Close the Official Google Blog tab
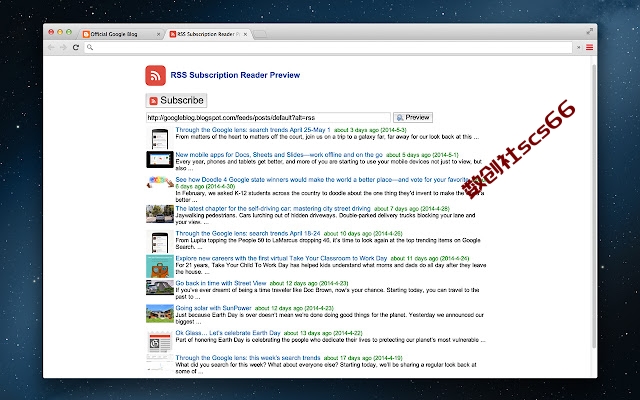 point(158,34)
